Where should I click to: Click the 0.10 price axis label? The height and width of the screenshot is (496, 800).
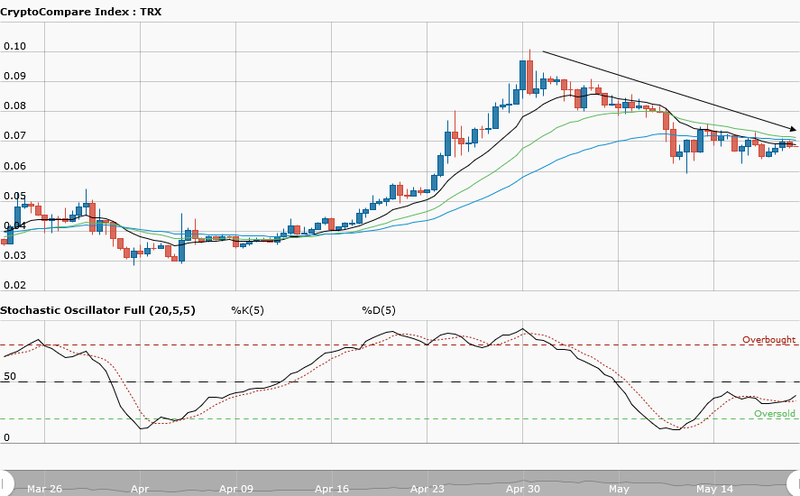coord(14,46)
